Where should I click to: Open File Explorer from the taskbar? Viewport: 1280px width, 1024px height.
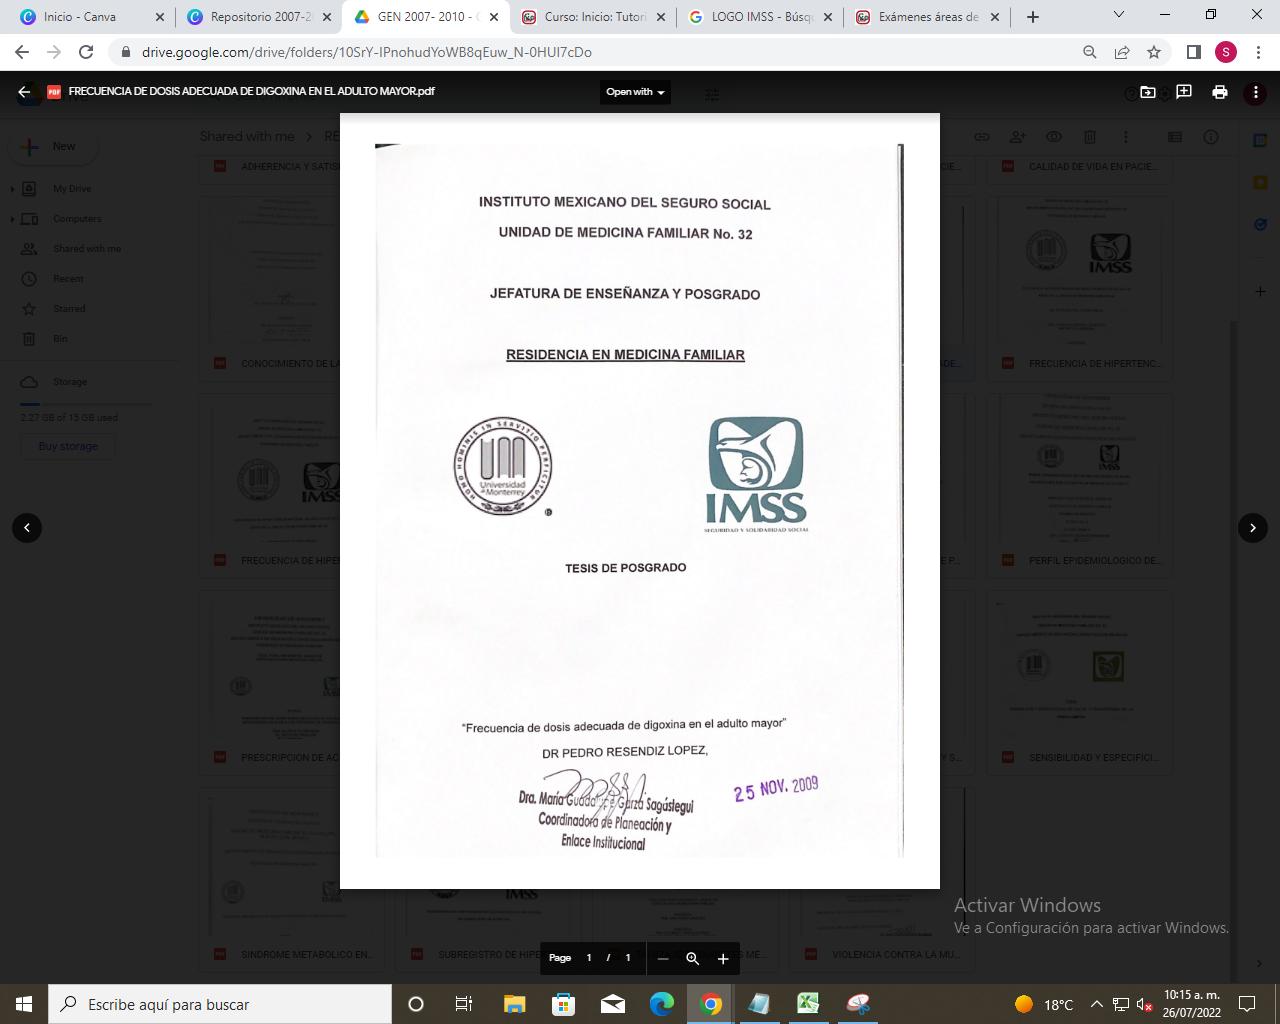[514, 1004]
